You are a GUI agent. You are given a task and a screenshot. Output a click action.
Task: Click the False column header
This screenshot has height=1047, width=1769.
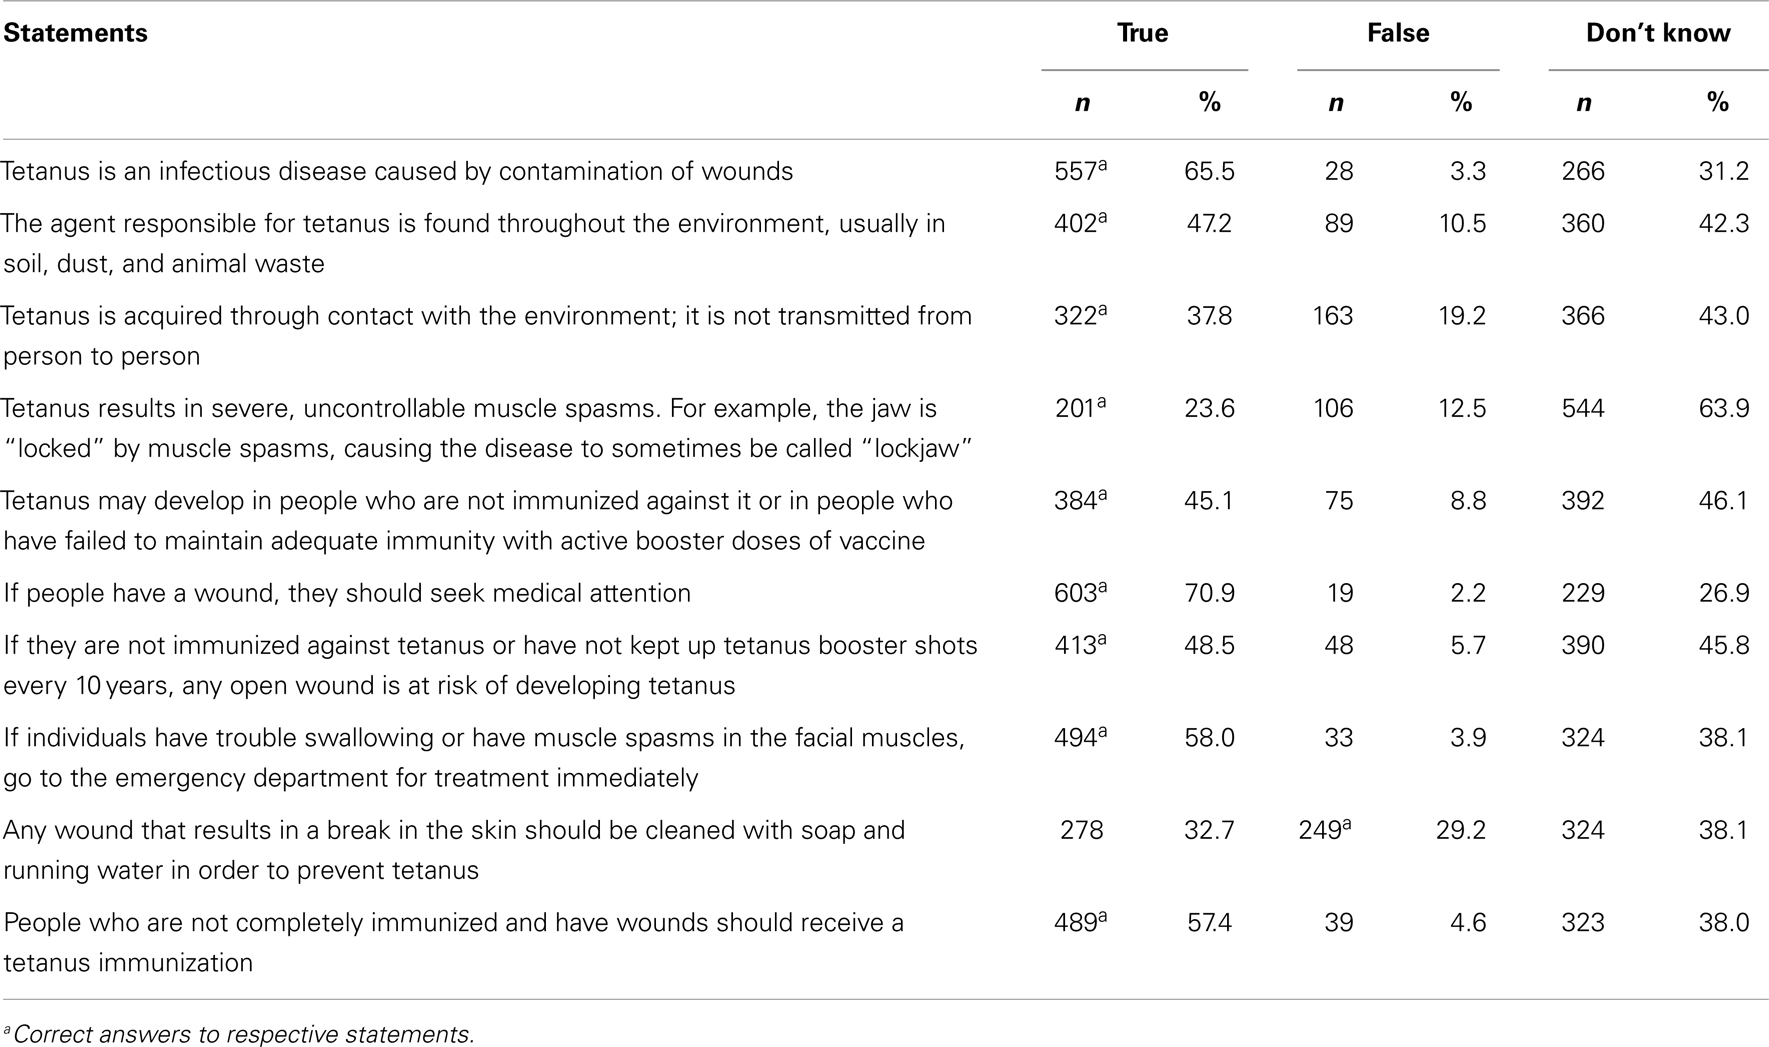pyautogui.click(x=1398, y=33)
